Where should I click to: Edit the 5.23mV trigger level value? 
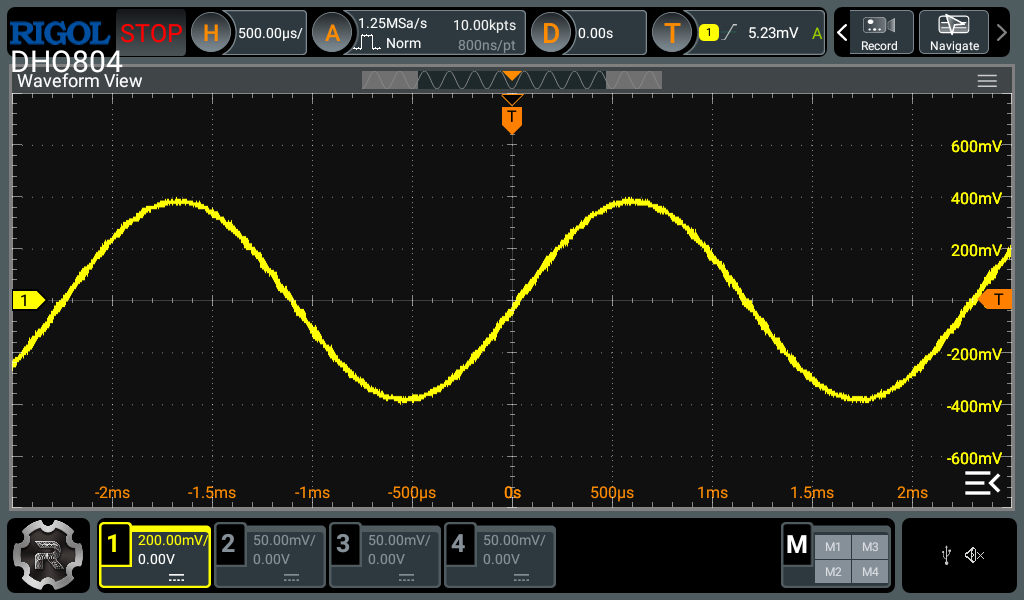click(773, 33)
